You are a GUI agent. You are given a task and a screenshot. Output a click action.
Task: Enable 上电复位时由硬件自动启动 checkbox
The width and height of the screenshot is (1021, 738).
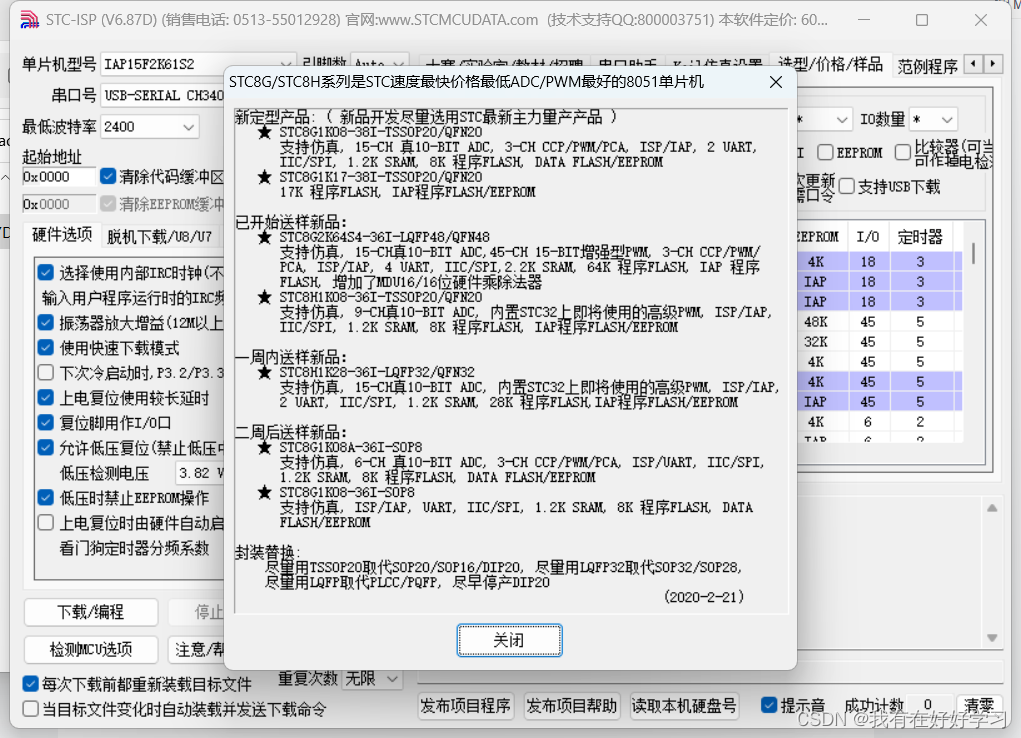pyautogui.click(x=46, y=523)
